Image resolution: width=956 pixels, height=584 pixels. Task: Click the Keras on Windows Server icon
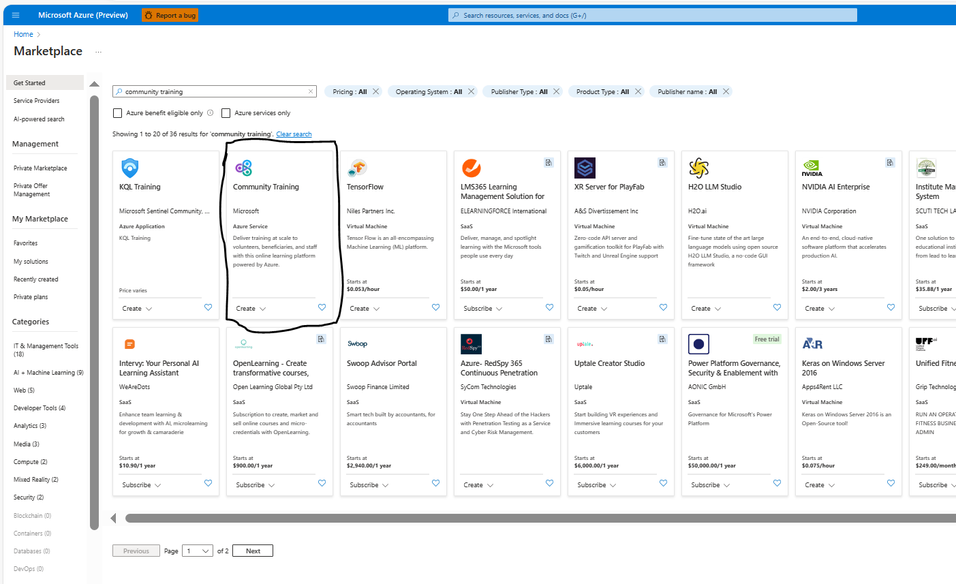click(x=812, y=344)
